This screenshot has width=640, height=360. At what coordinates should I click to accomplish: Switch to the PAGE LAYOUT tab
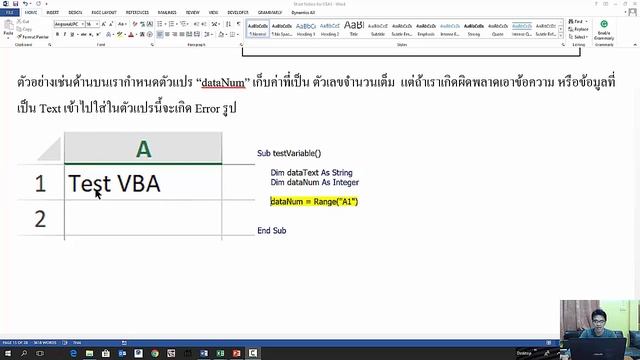pos(104,13)
